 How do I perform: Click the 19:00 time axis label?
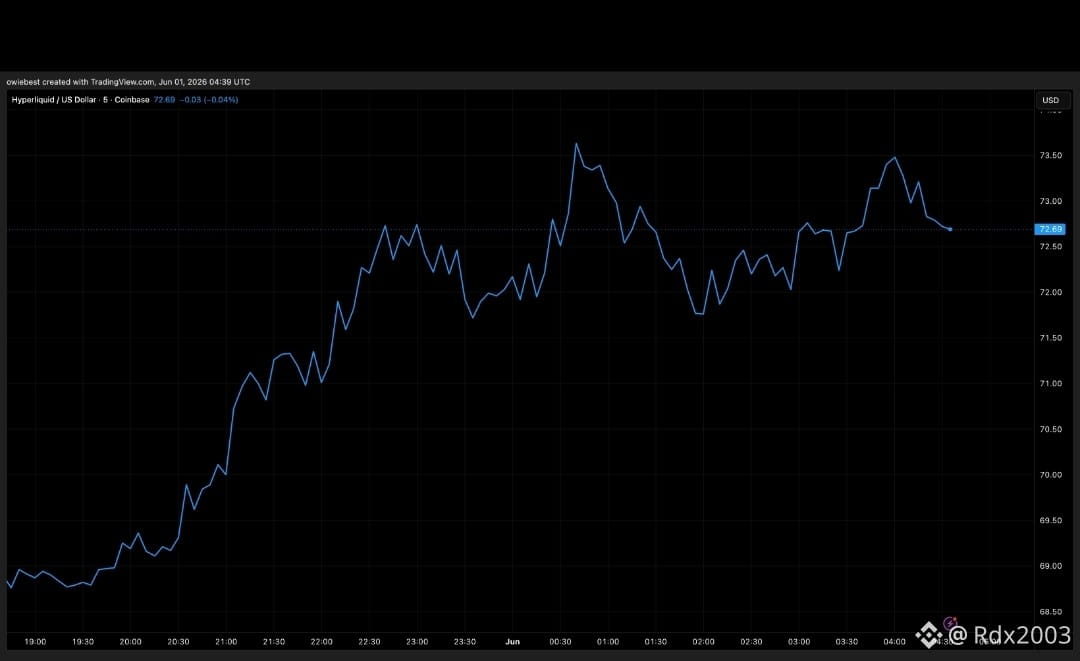pos(35,642)
